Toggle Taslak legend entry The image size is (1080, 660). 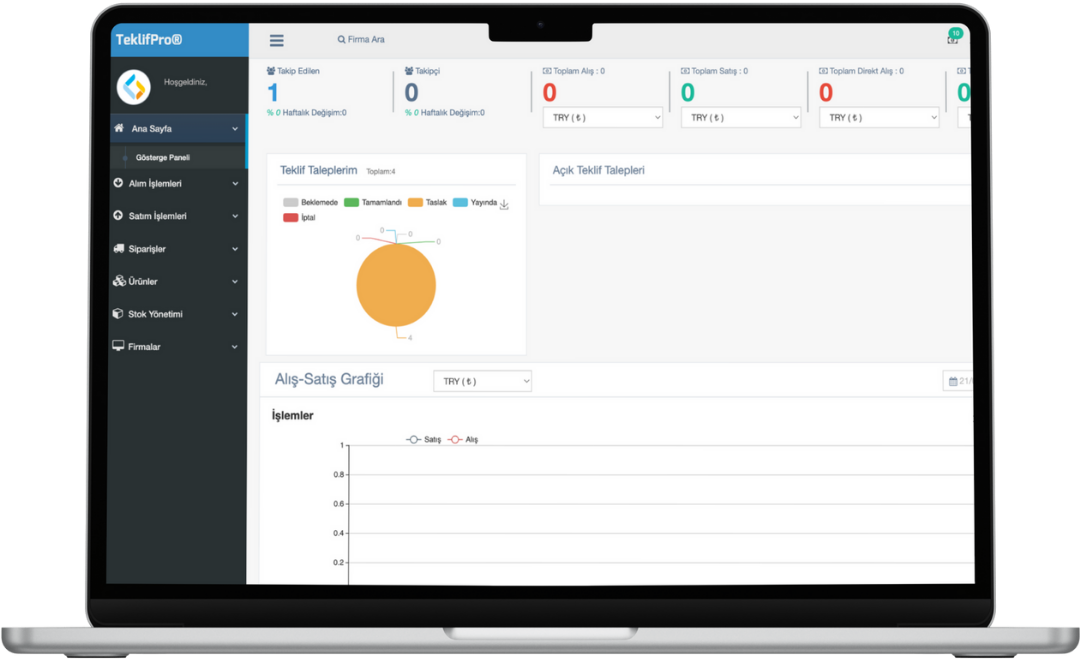click(x=428, y=203)
